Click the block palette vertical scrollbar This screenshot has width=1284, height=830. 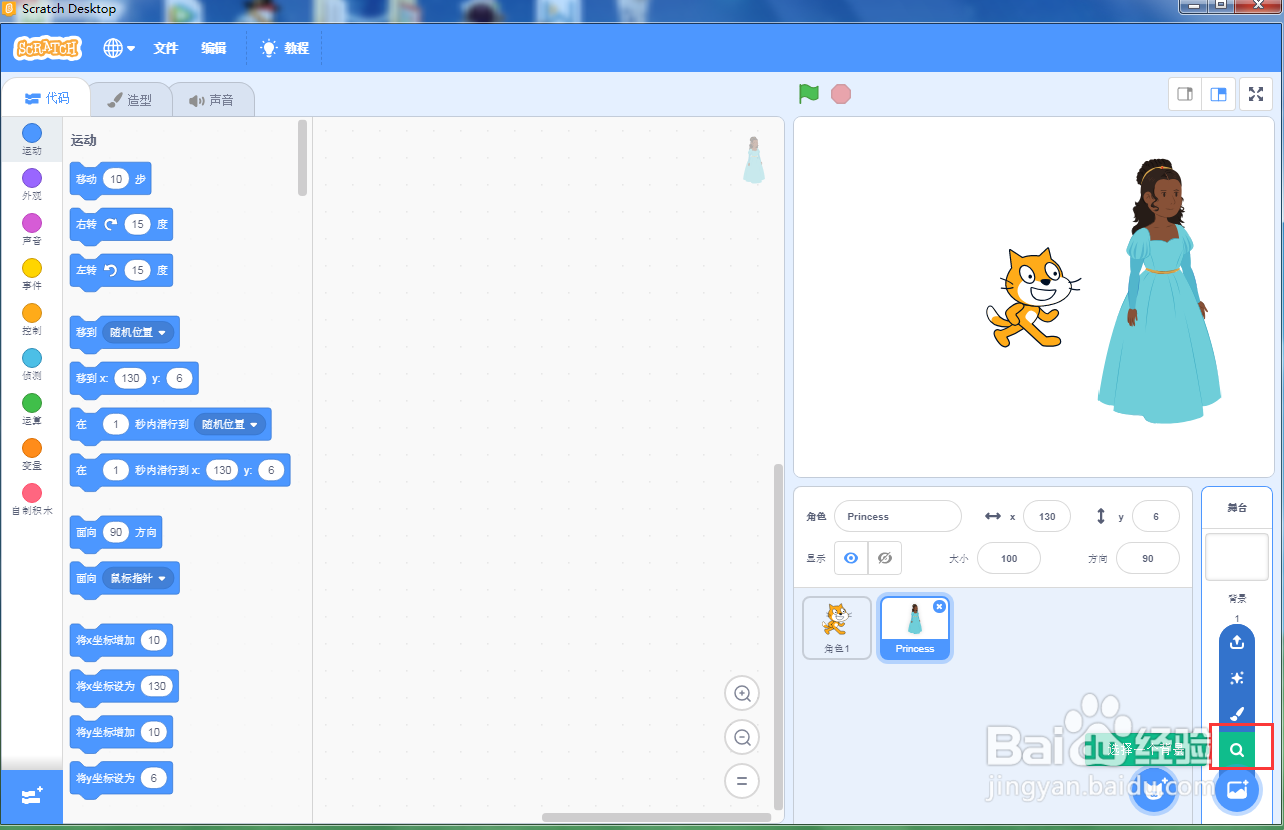[303, 158]
